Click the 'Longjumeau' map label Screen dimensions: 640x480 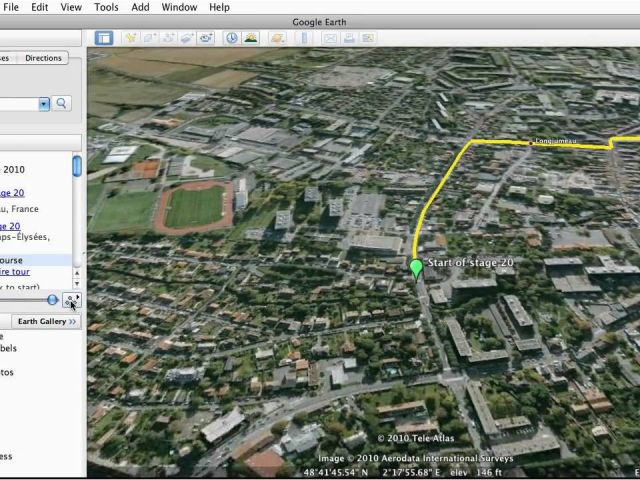[556, 141]
